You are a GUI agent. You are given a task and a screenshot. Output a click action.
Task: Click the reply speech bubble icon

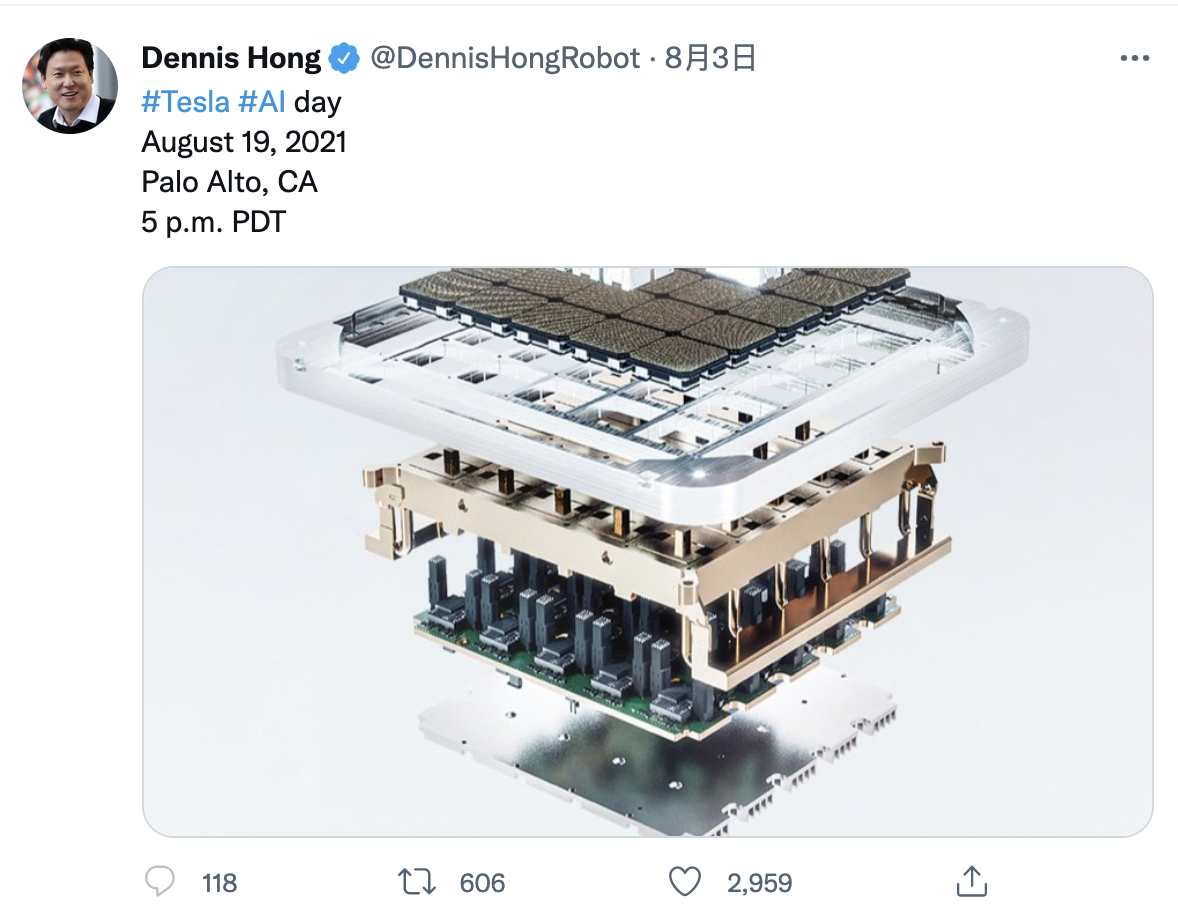click(x=159, y=881)
